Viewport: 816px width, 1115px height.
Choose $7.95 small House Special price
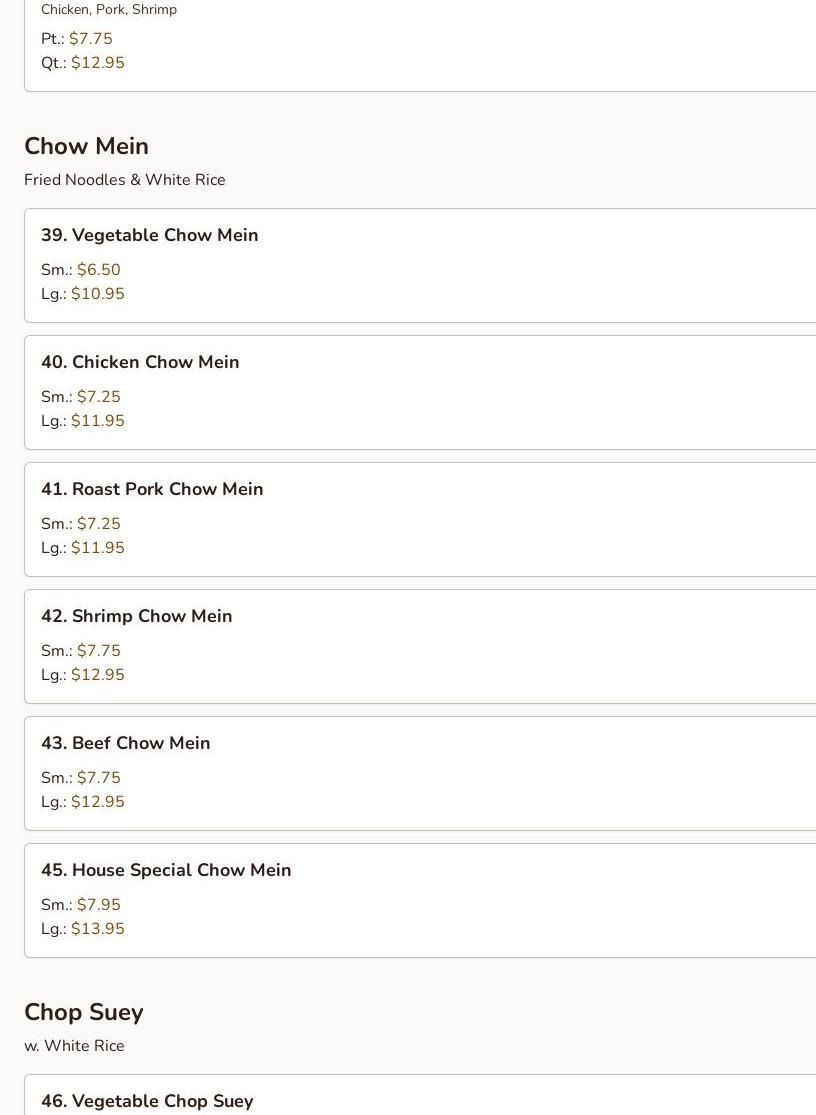98,905
